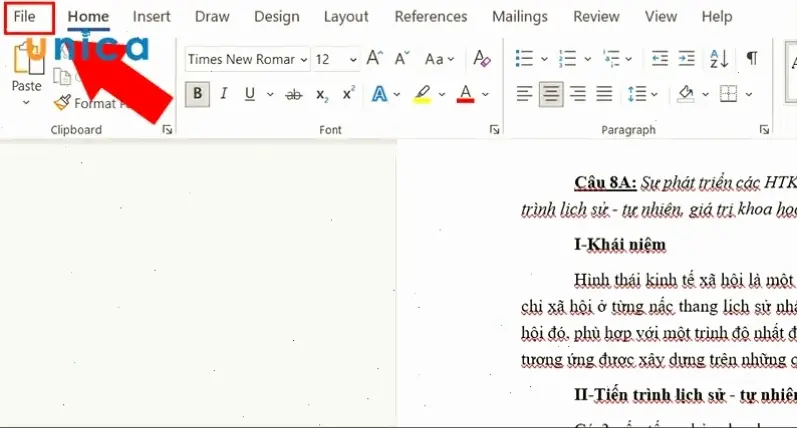Screen dimensions: 797x428
Task: Expand line spacing dropdown arrow
Action: [x=654, y=95]
